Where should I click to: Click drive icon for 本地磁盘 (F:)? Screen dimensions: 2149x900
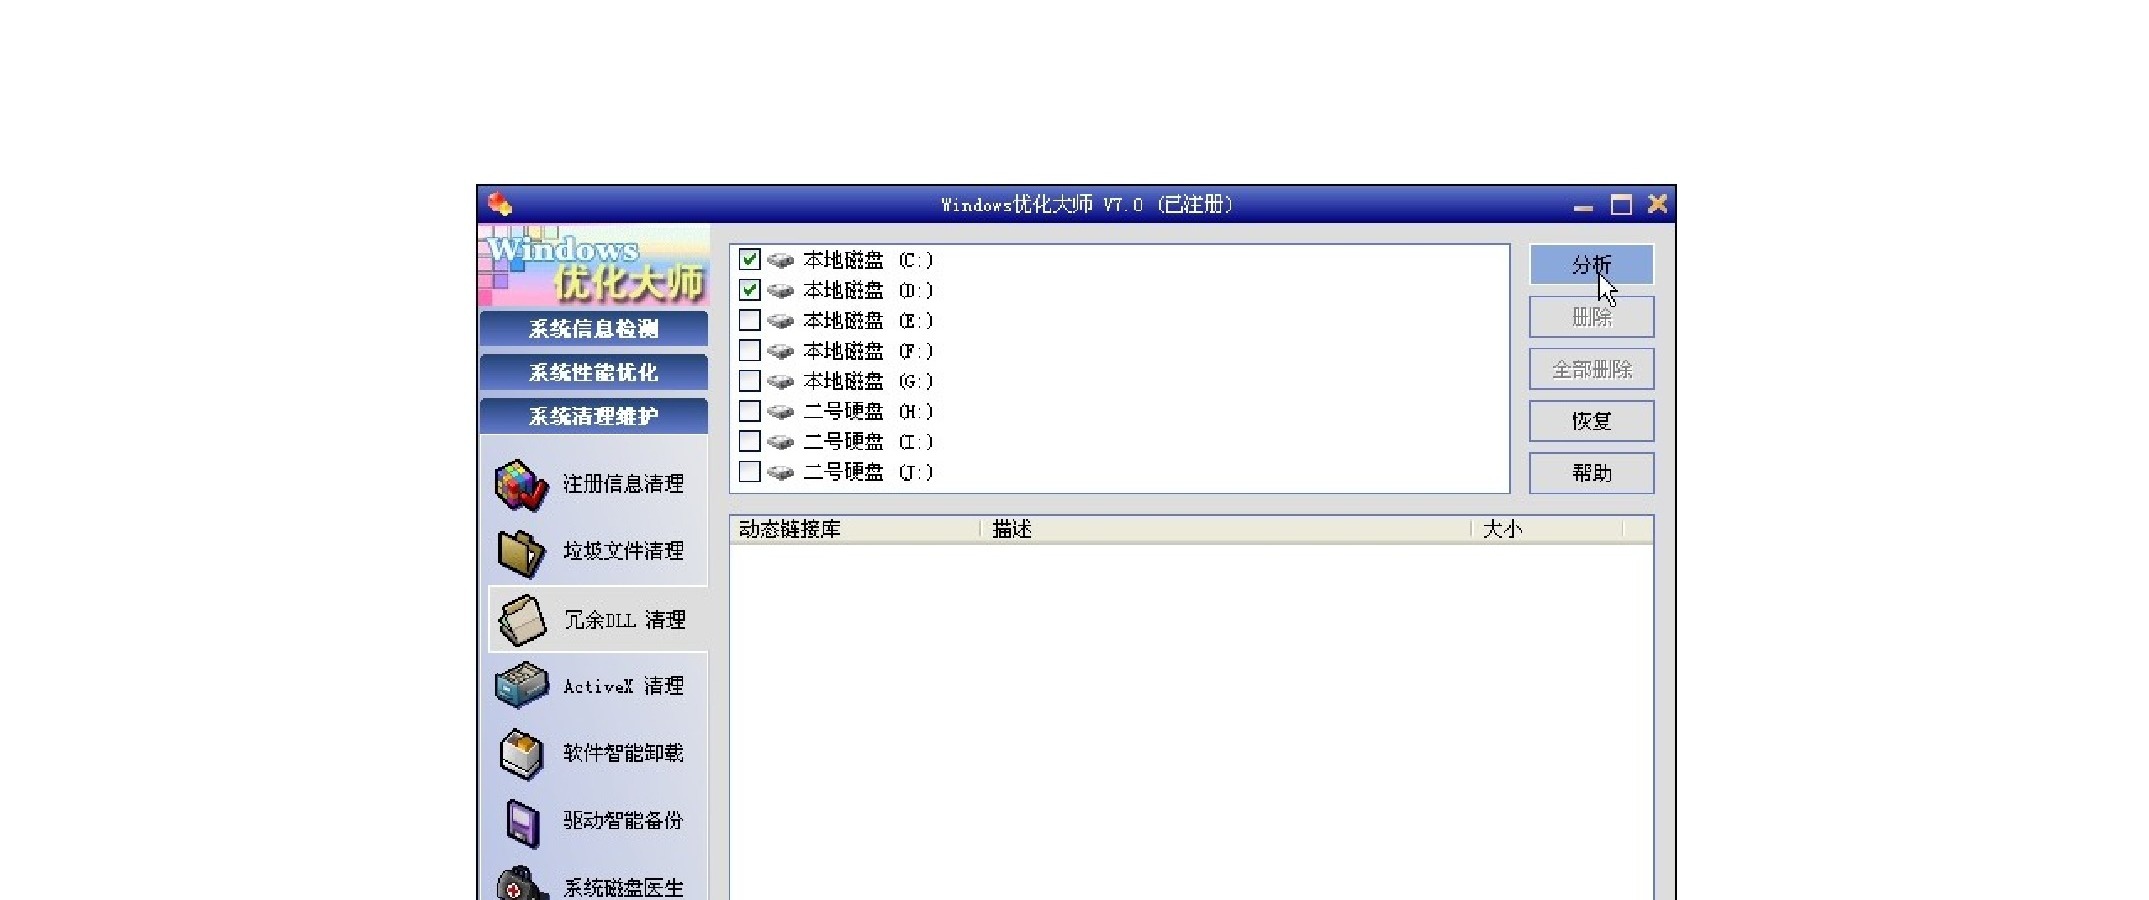(x=780, y=351)
